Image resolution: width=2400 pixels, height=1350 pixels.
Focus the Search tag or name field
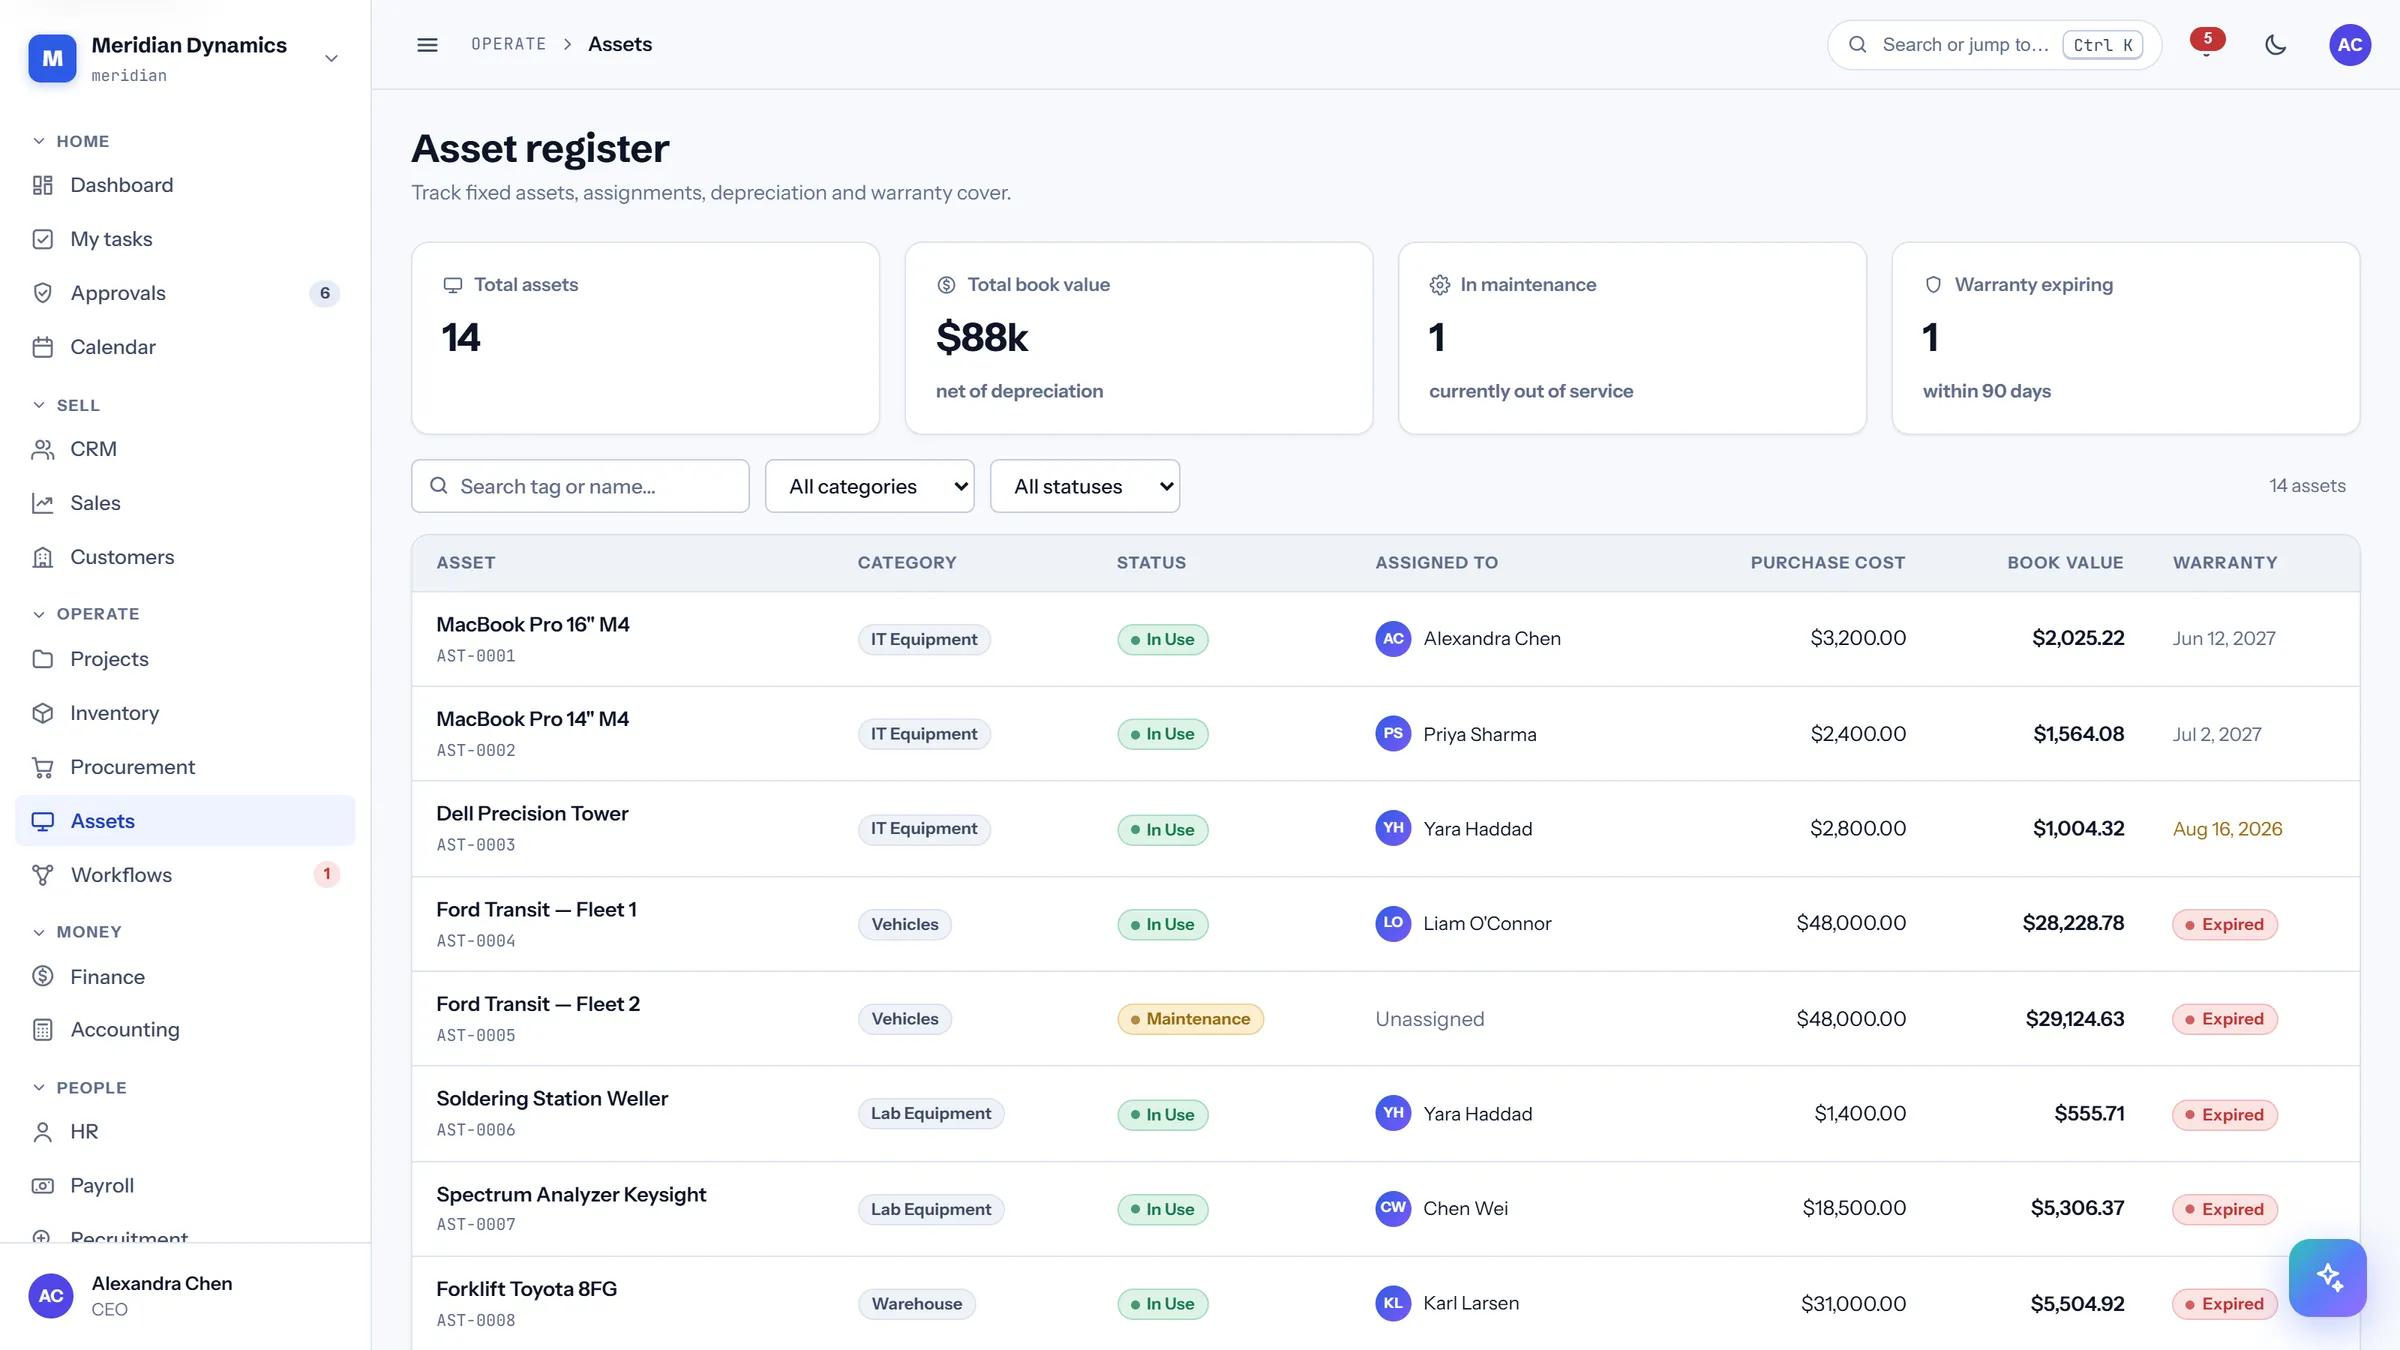click(x=580, y=486)
